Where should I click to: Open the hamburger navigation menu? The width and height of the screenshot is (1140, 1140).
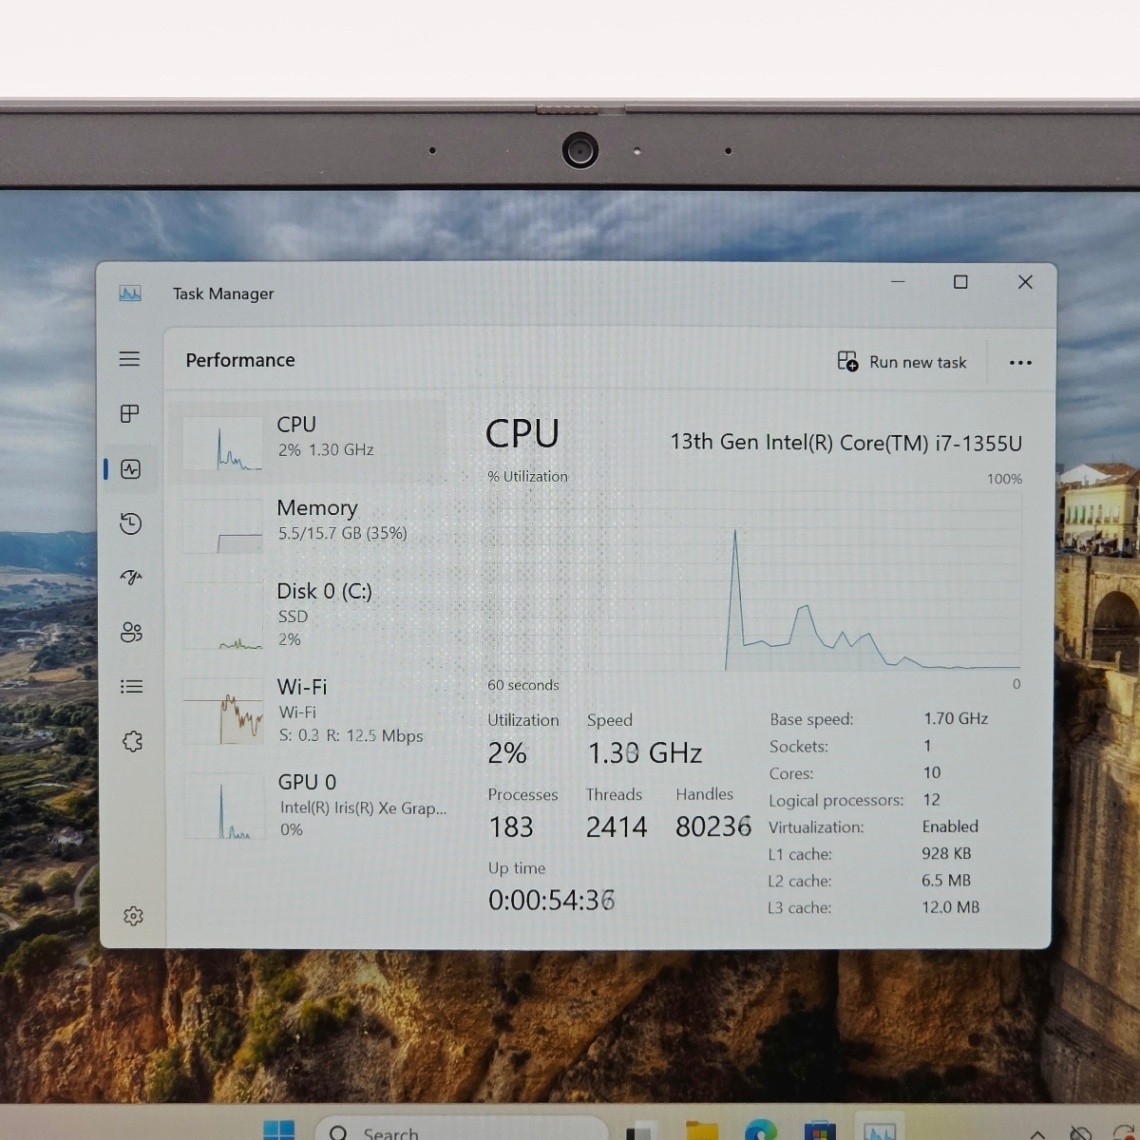click(x=129, y=358)
